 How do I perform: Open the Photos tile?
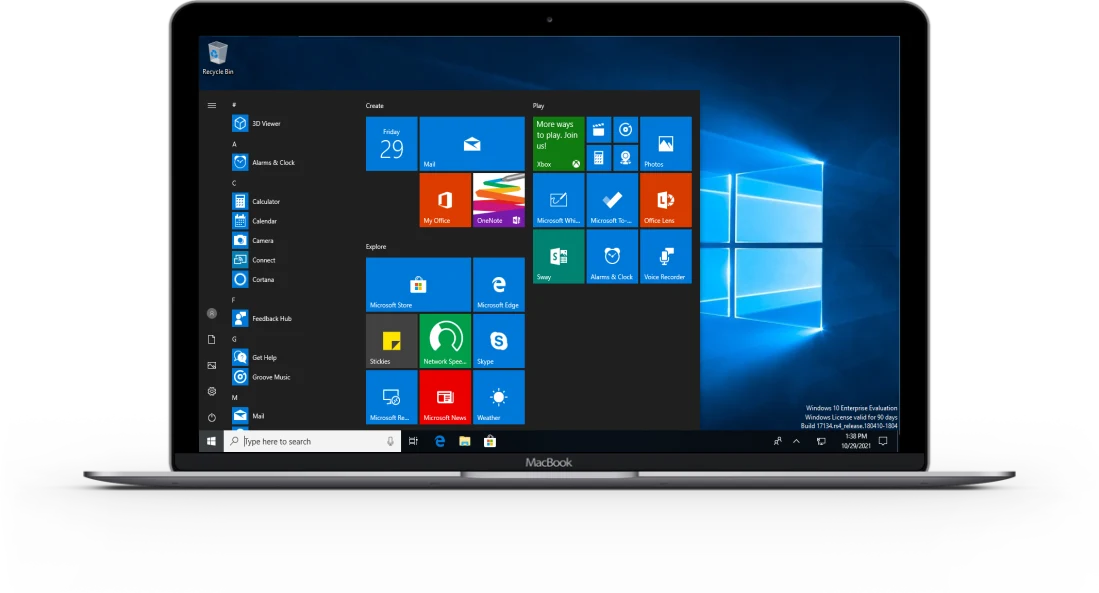666,144
